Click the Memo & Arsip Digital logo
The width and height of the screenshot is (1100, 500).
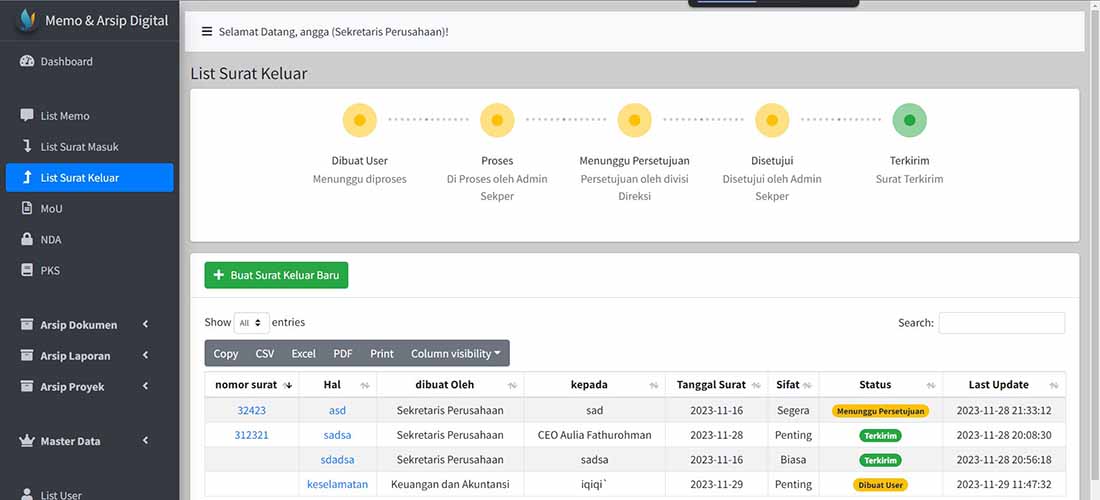pos(27,20)
